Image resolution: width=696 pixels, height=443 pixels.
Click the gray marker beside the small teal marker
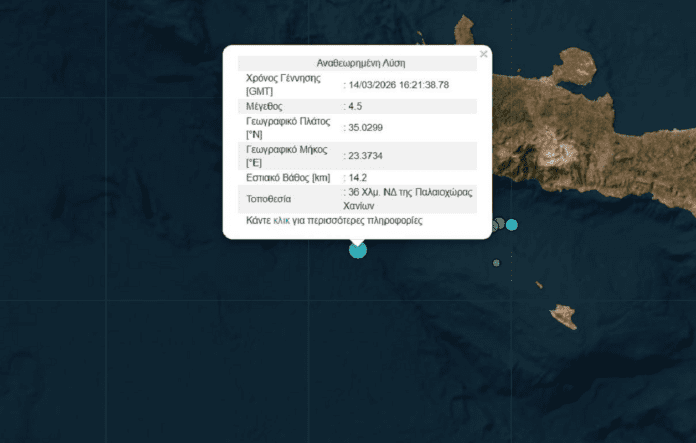click(499, 225)
